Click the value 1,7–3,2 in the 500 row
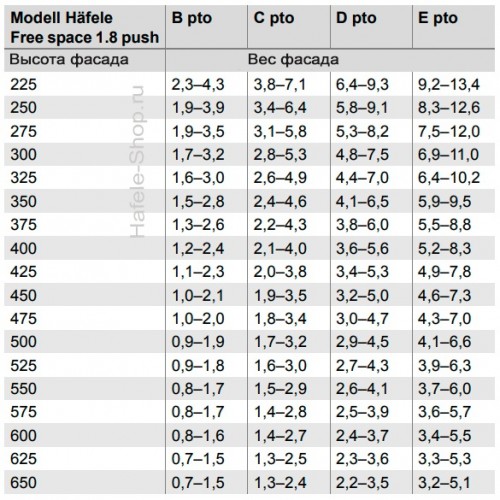500x500 pixels. 280,342
